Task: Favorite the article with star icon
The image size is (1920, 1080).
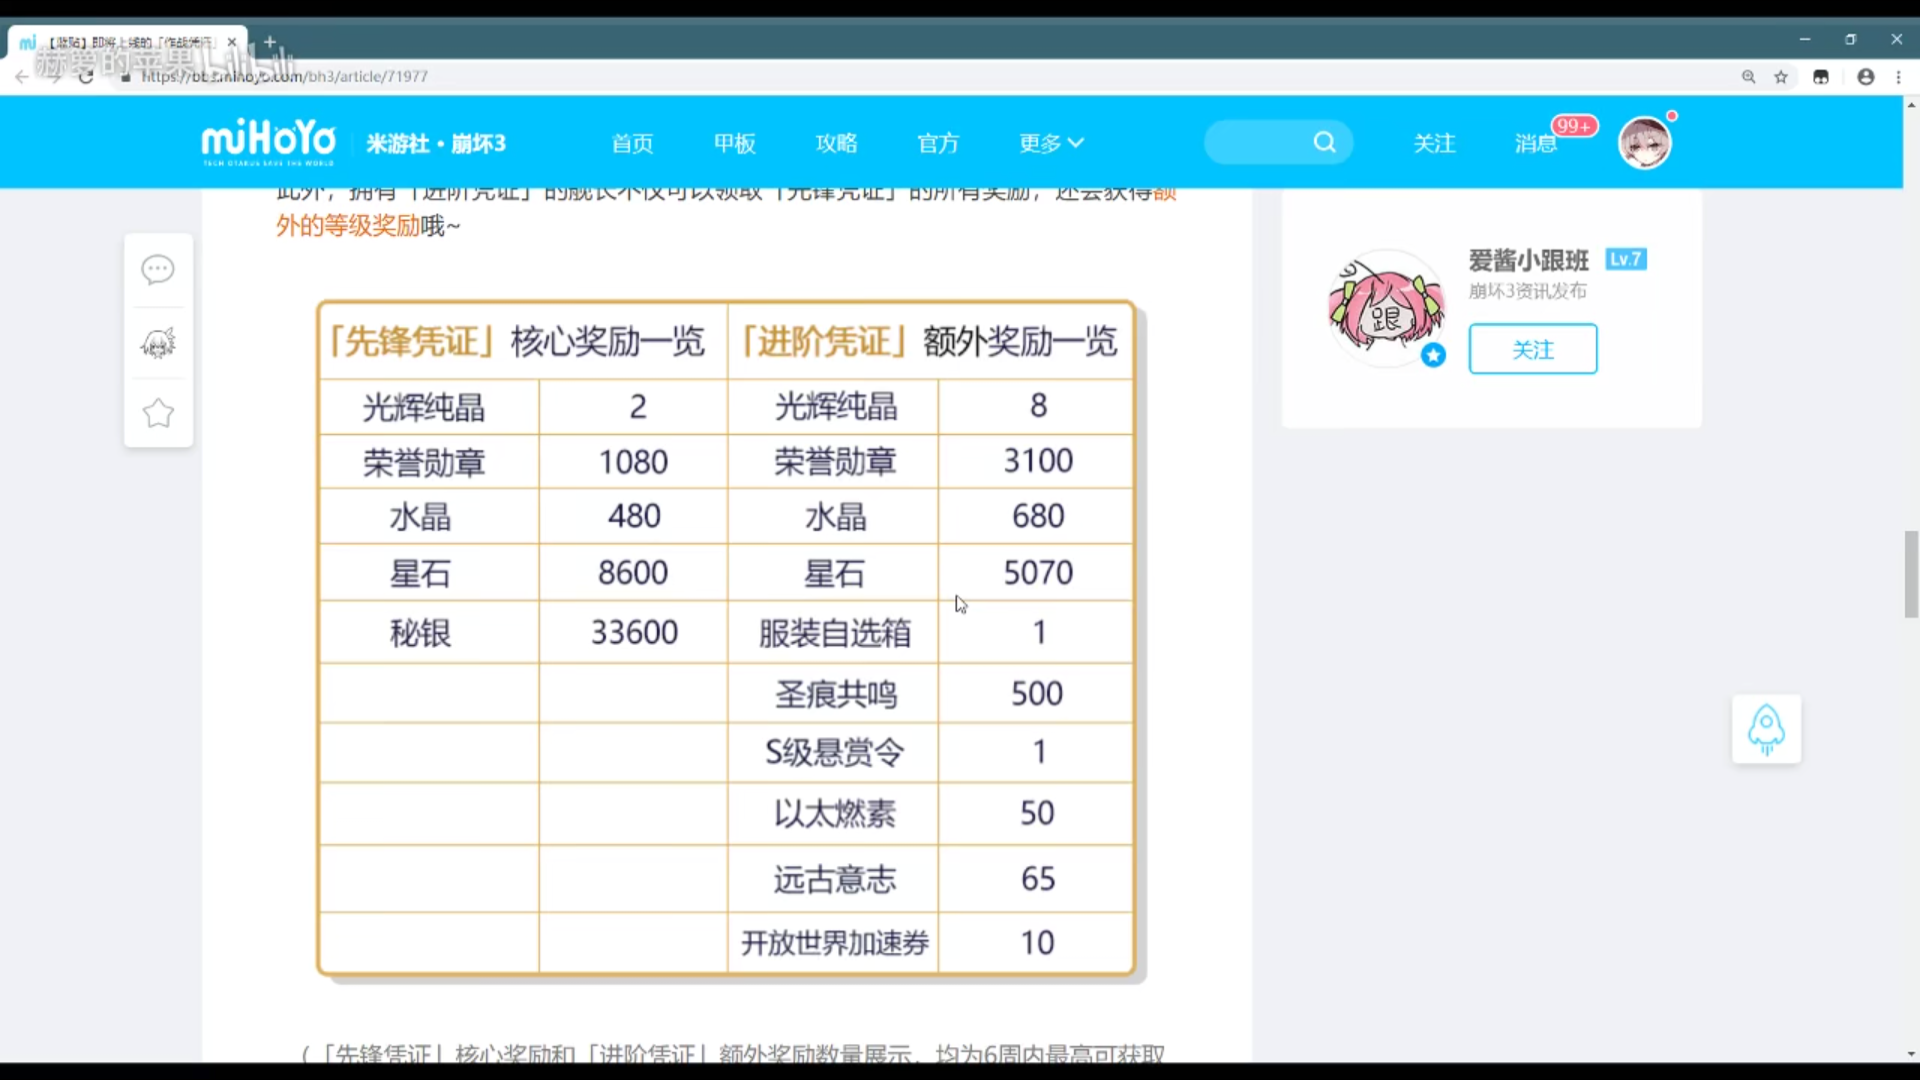Action: (158, 413)
